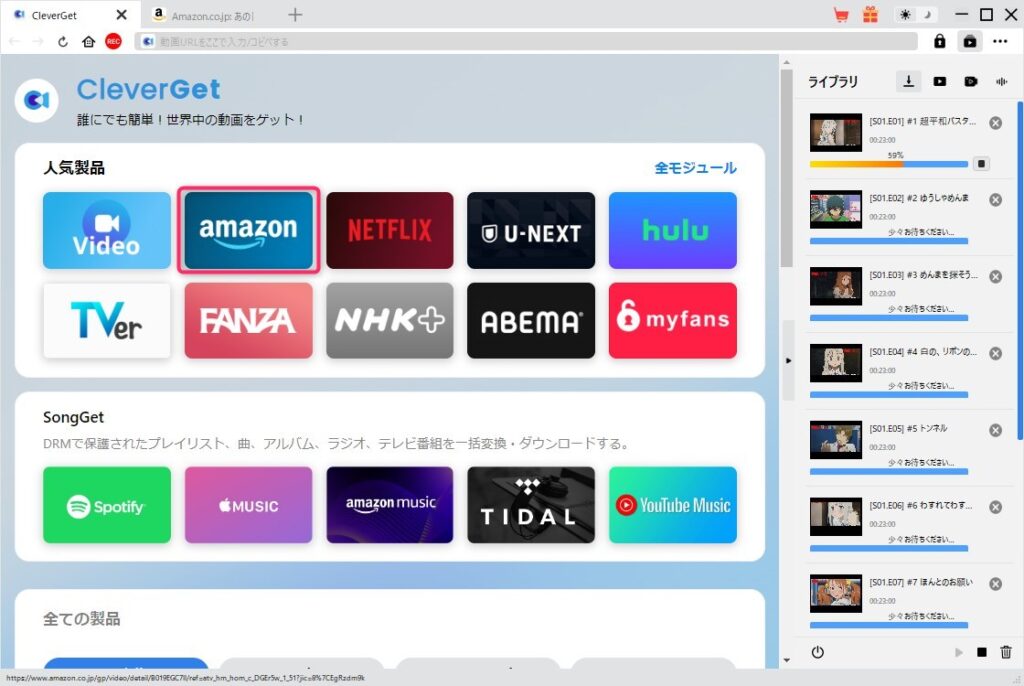Click the power icon in library footer
1024x686 pixels.
[x=818, y=652]
